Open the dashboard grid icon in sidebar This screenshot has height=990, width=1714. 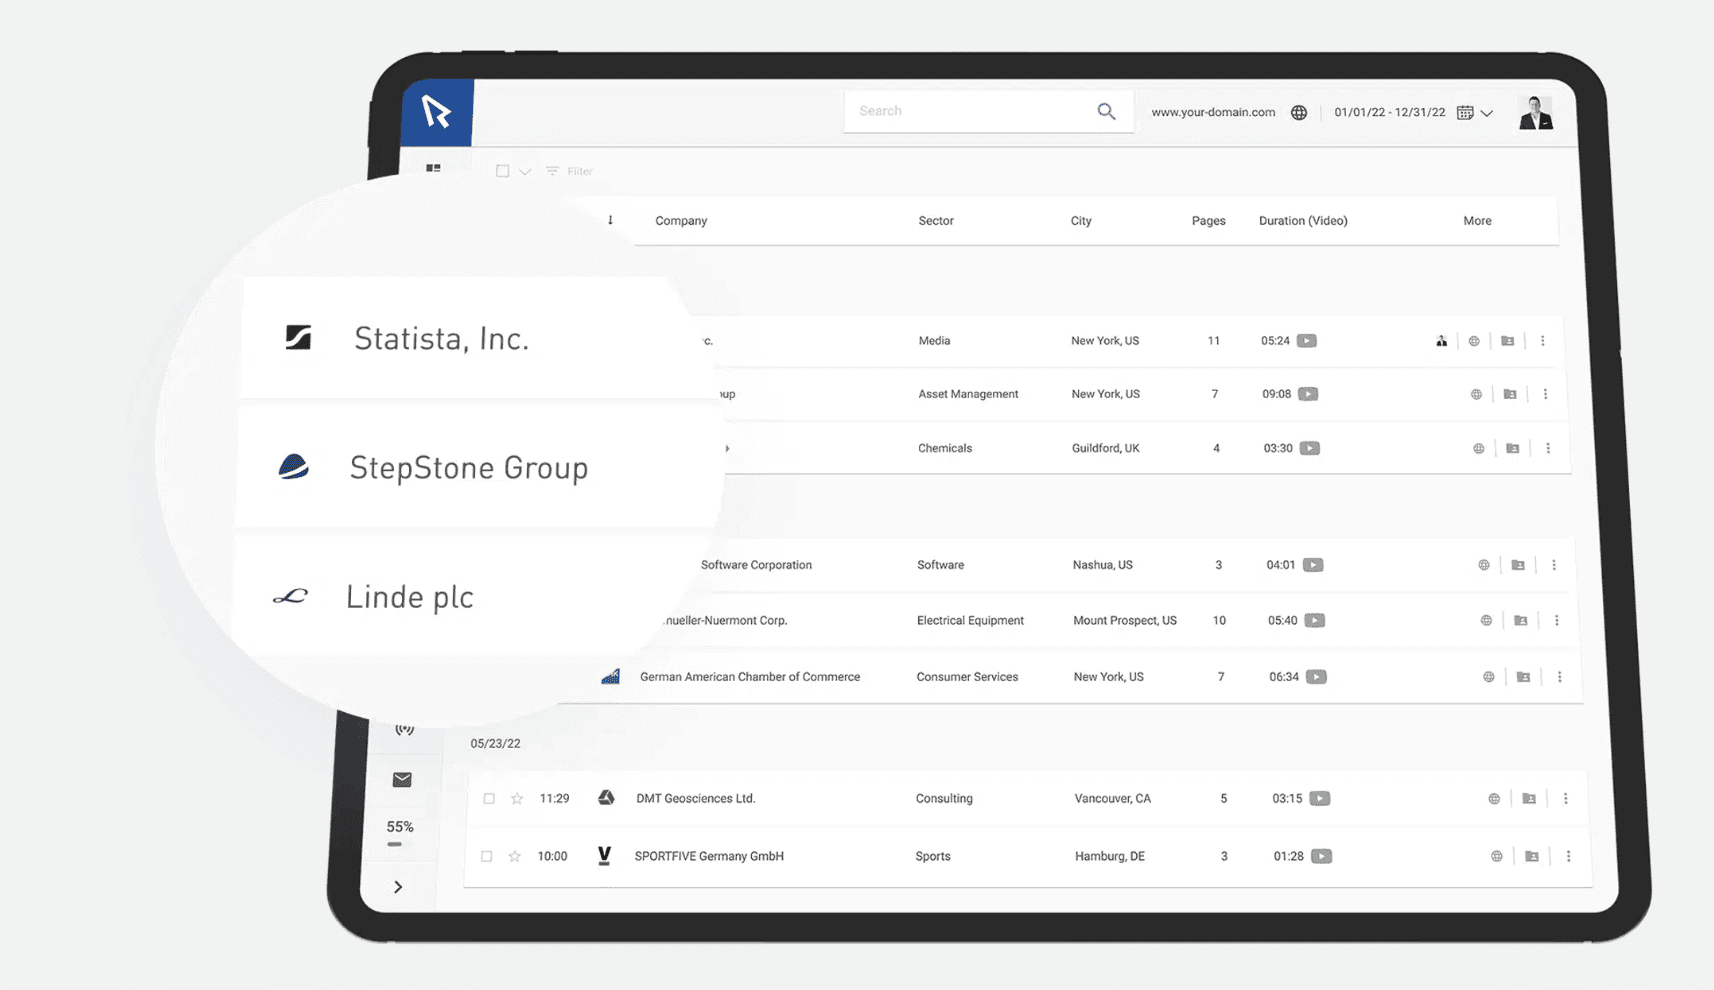tap(433, 169)
